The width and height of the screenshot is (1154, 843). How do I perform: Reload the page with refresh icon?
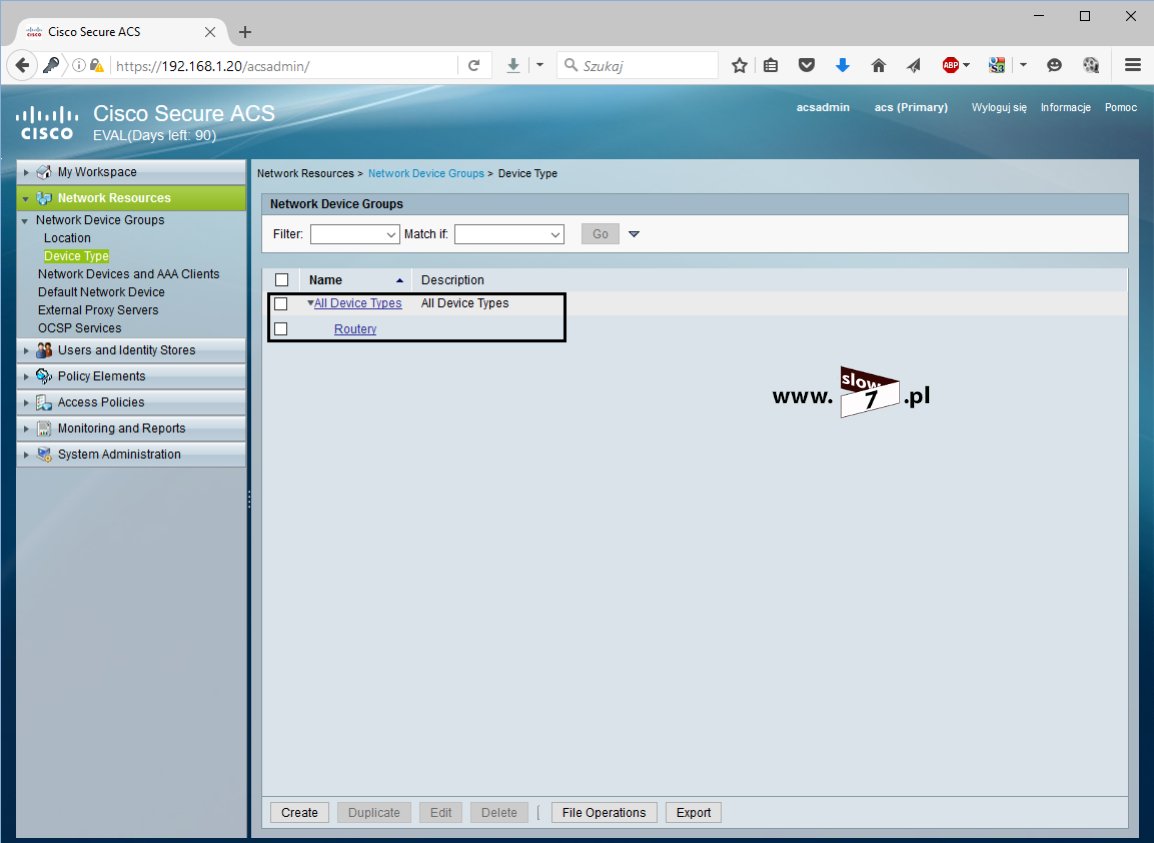click(474, 66)
